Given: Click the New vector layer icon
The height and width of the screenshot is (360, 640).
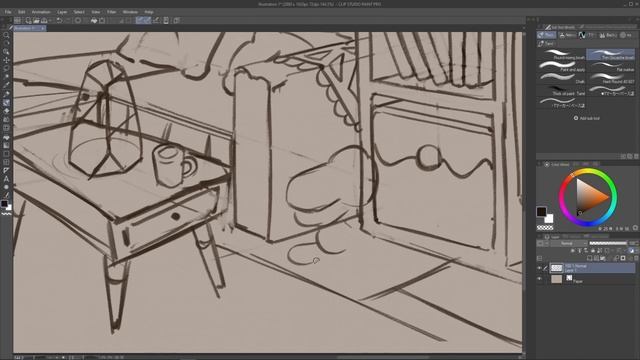Looking at the screenshot, I should point(596,258).
